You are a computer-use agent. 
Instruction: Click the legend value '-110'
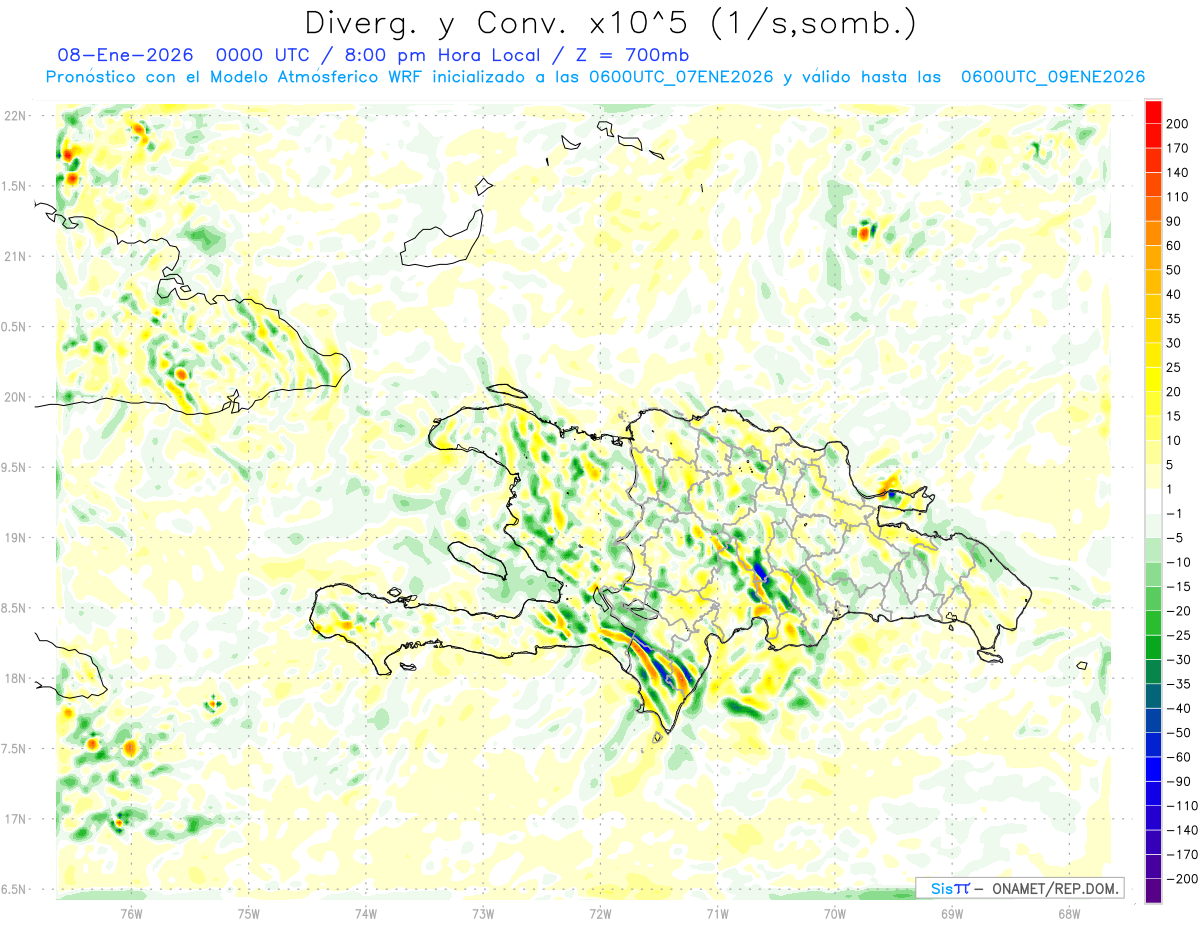pyautogui.click(x=1182, y=806)
